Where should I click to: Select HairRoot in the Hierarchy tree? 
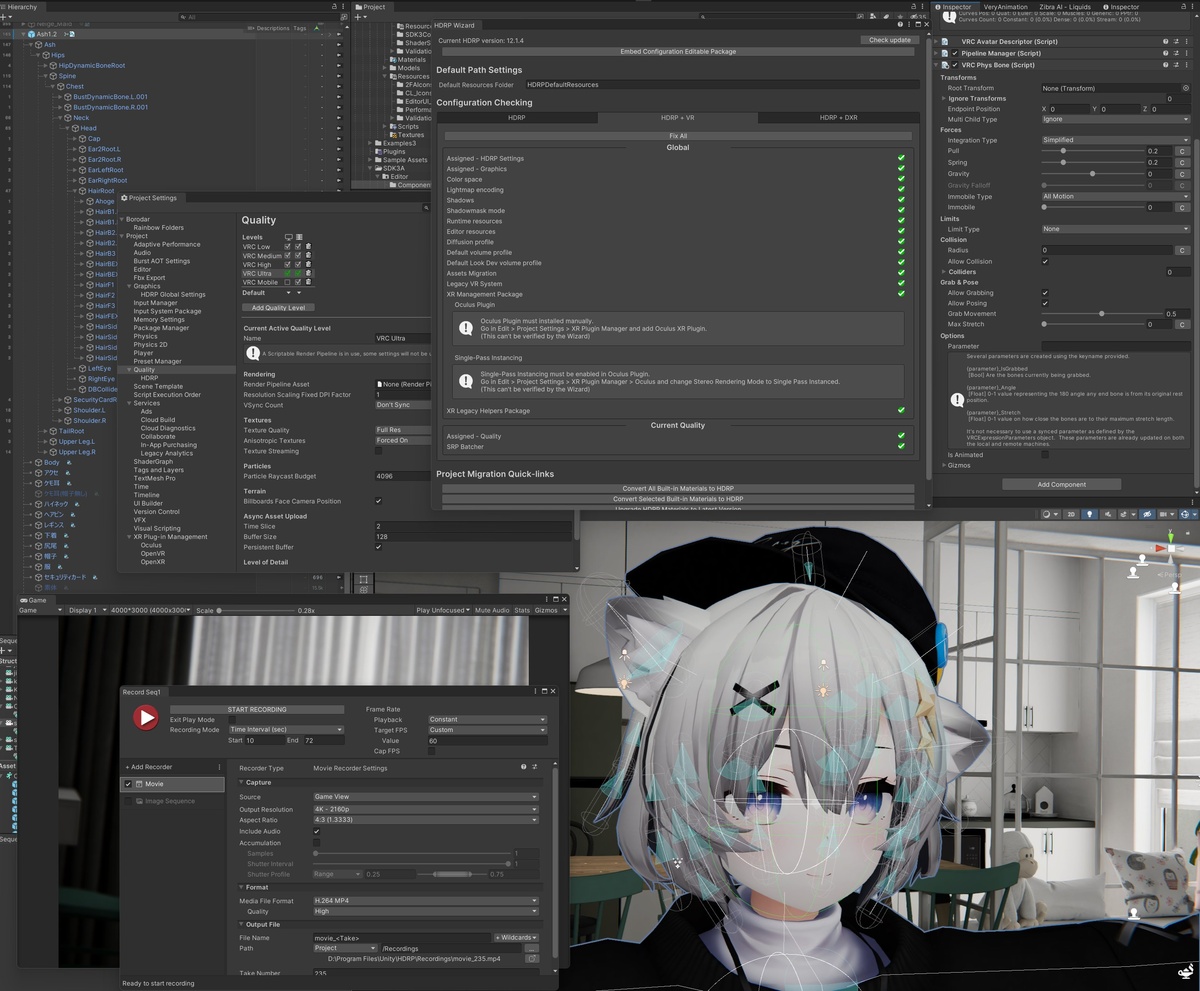[x=101, y=190]
